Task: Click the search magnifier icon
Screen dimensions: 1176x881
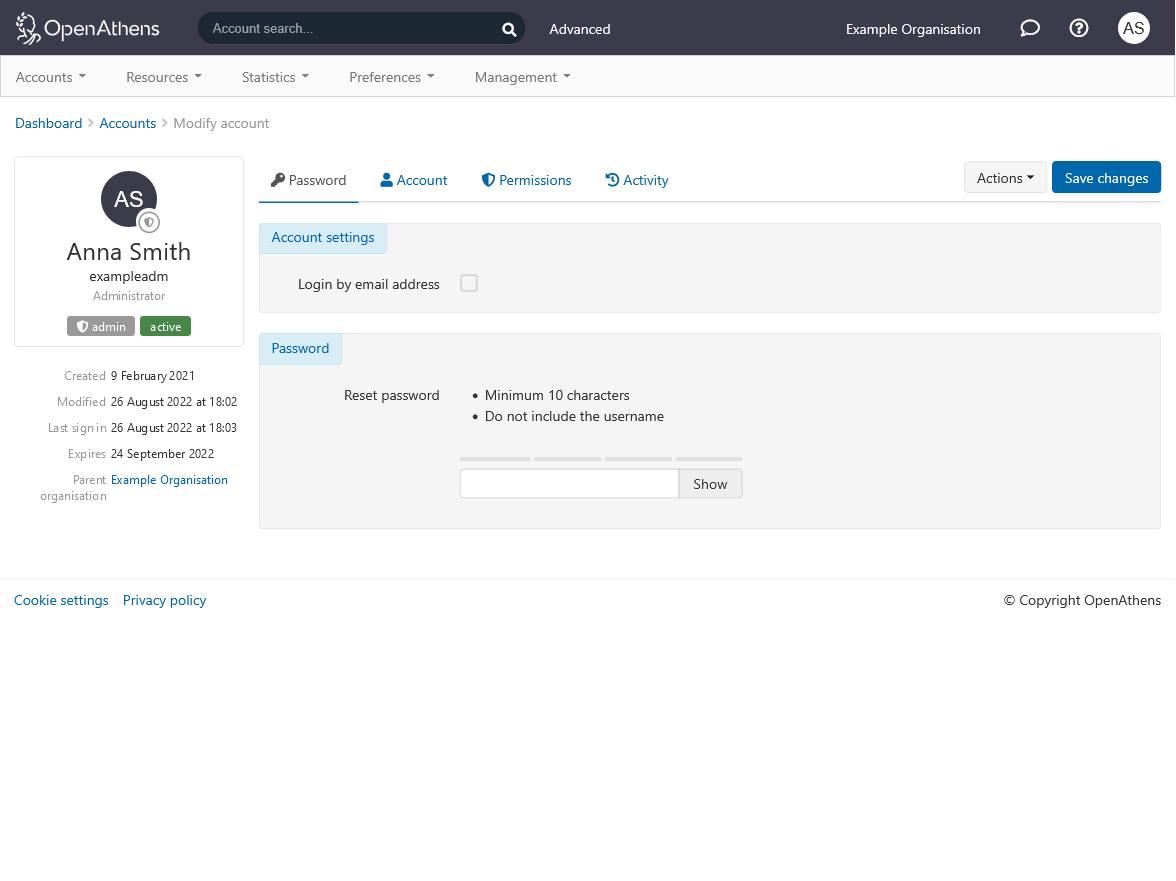Action: (x=509, y=29)
